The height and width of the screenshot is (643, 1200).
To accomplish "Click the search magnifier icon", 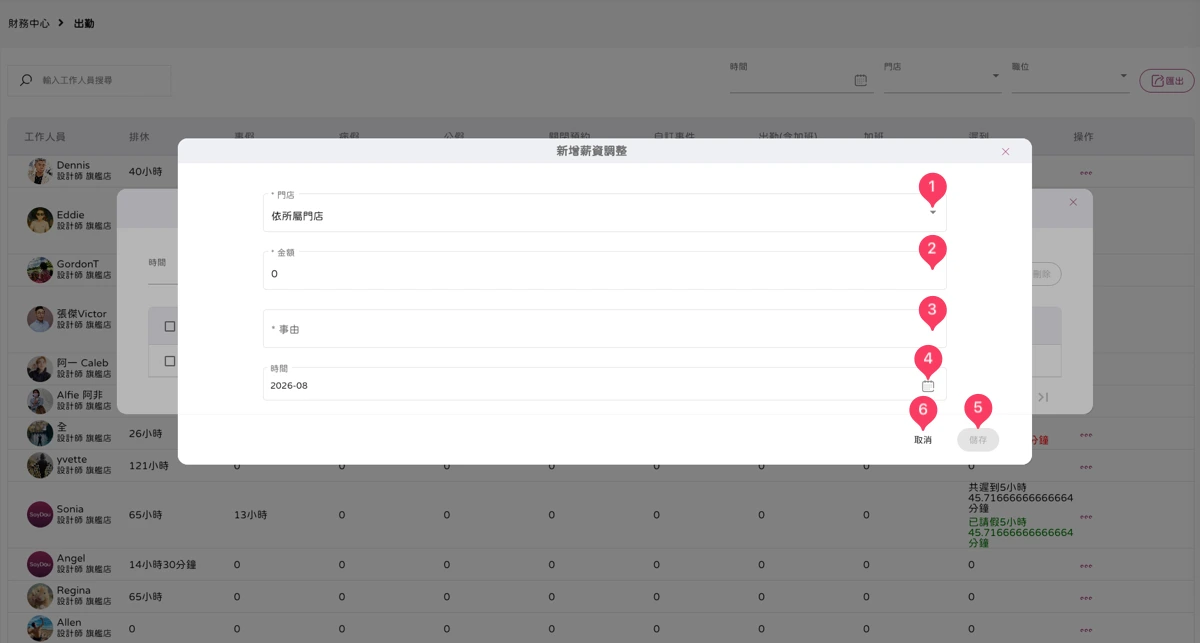I will click(26, 80).
